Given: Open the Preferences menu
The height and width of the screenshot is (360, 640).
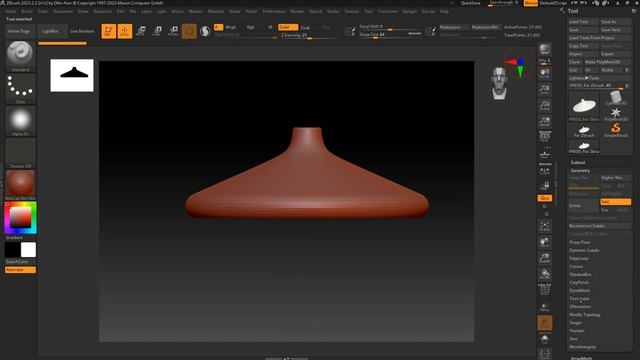Looking at the screenshot, I should point(274,11).
